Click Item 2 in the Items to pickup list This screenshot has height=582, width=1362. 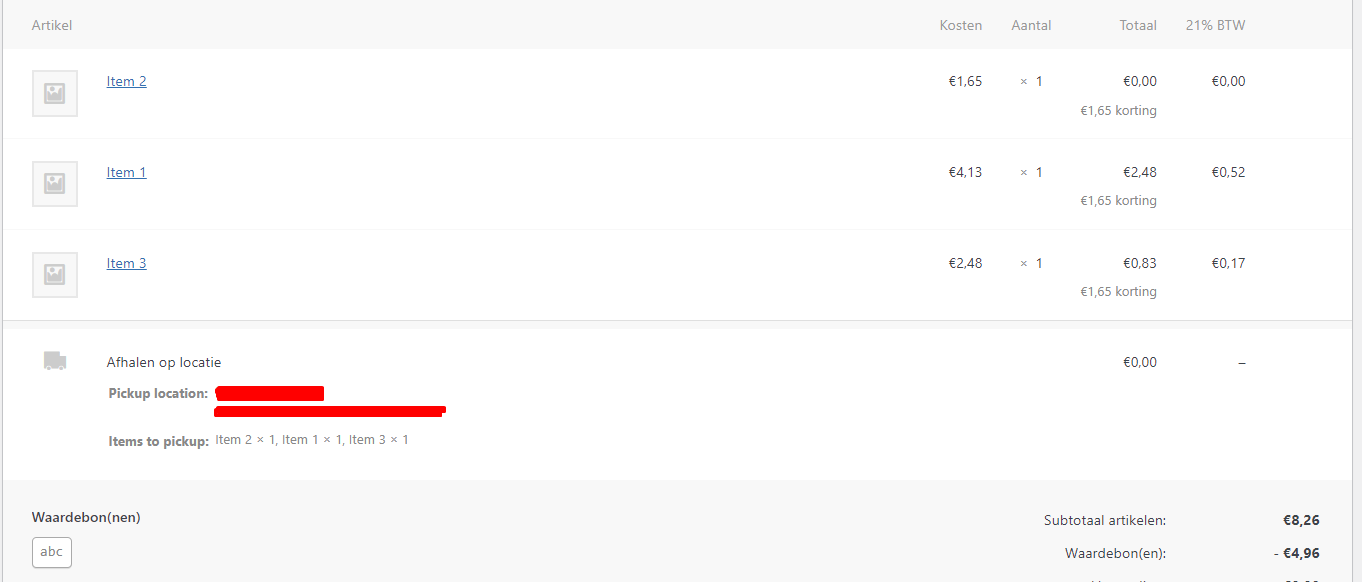234,439
